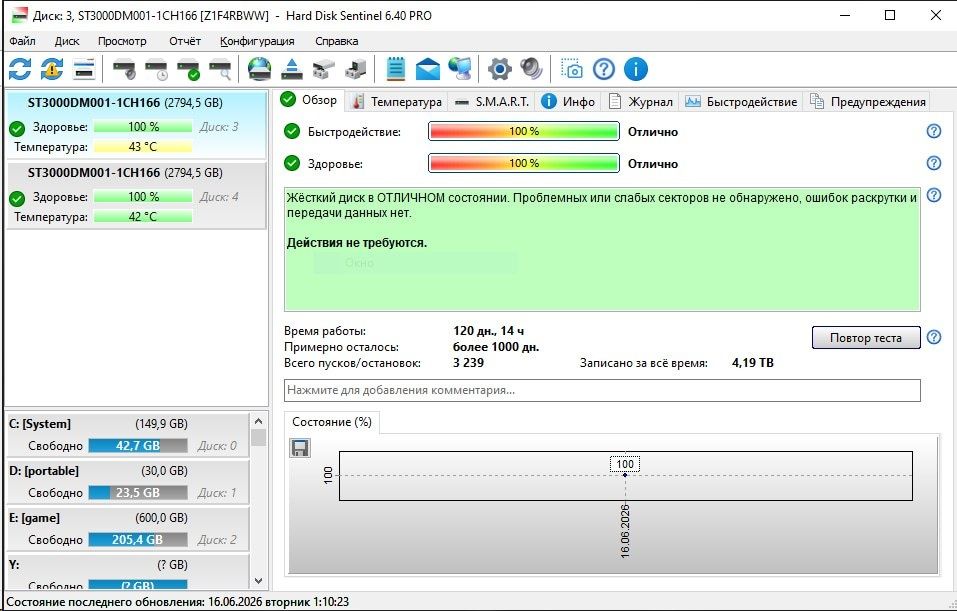Click the status bar last update text
957x611 pixels.
178,602
